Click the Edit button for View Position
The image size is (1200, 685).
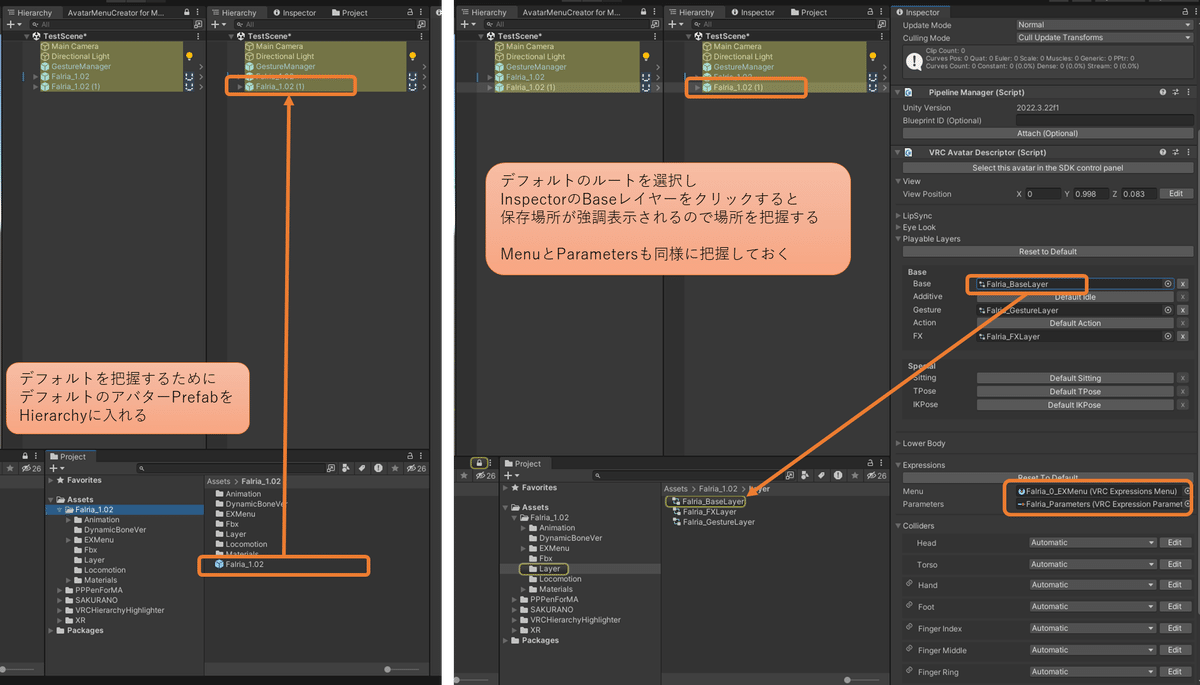tap(1176, 194)
